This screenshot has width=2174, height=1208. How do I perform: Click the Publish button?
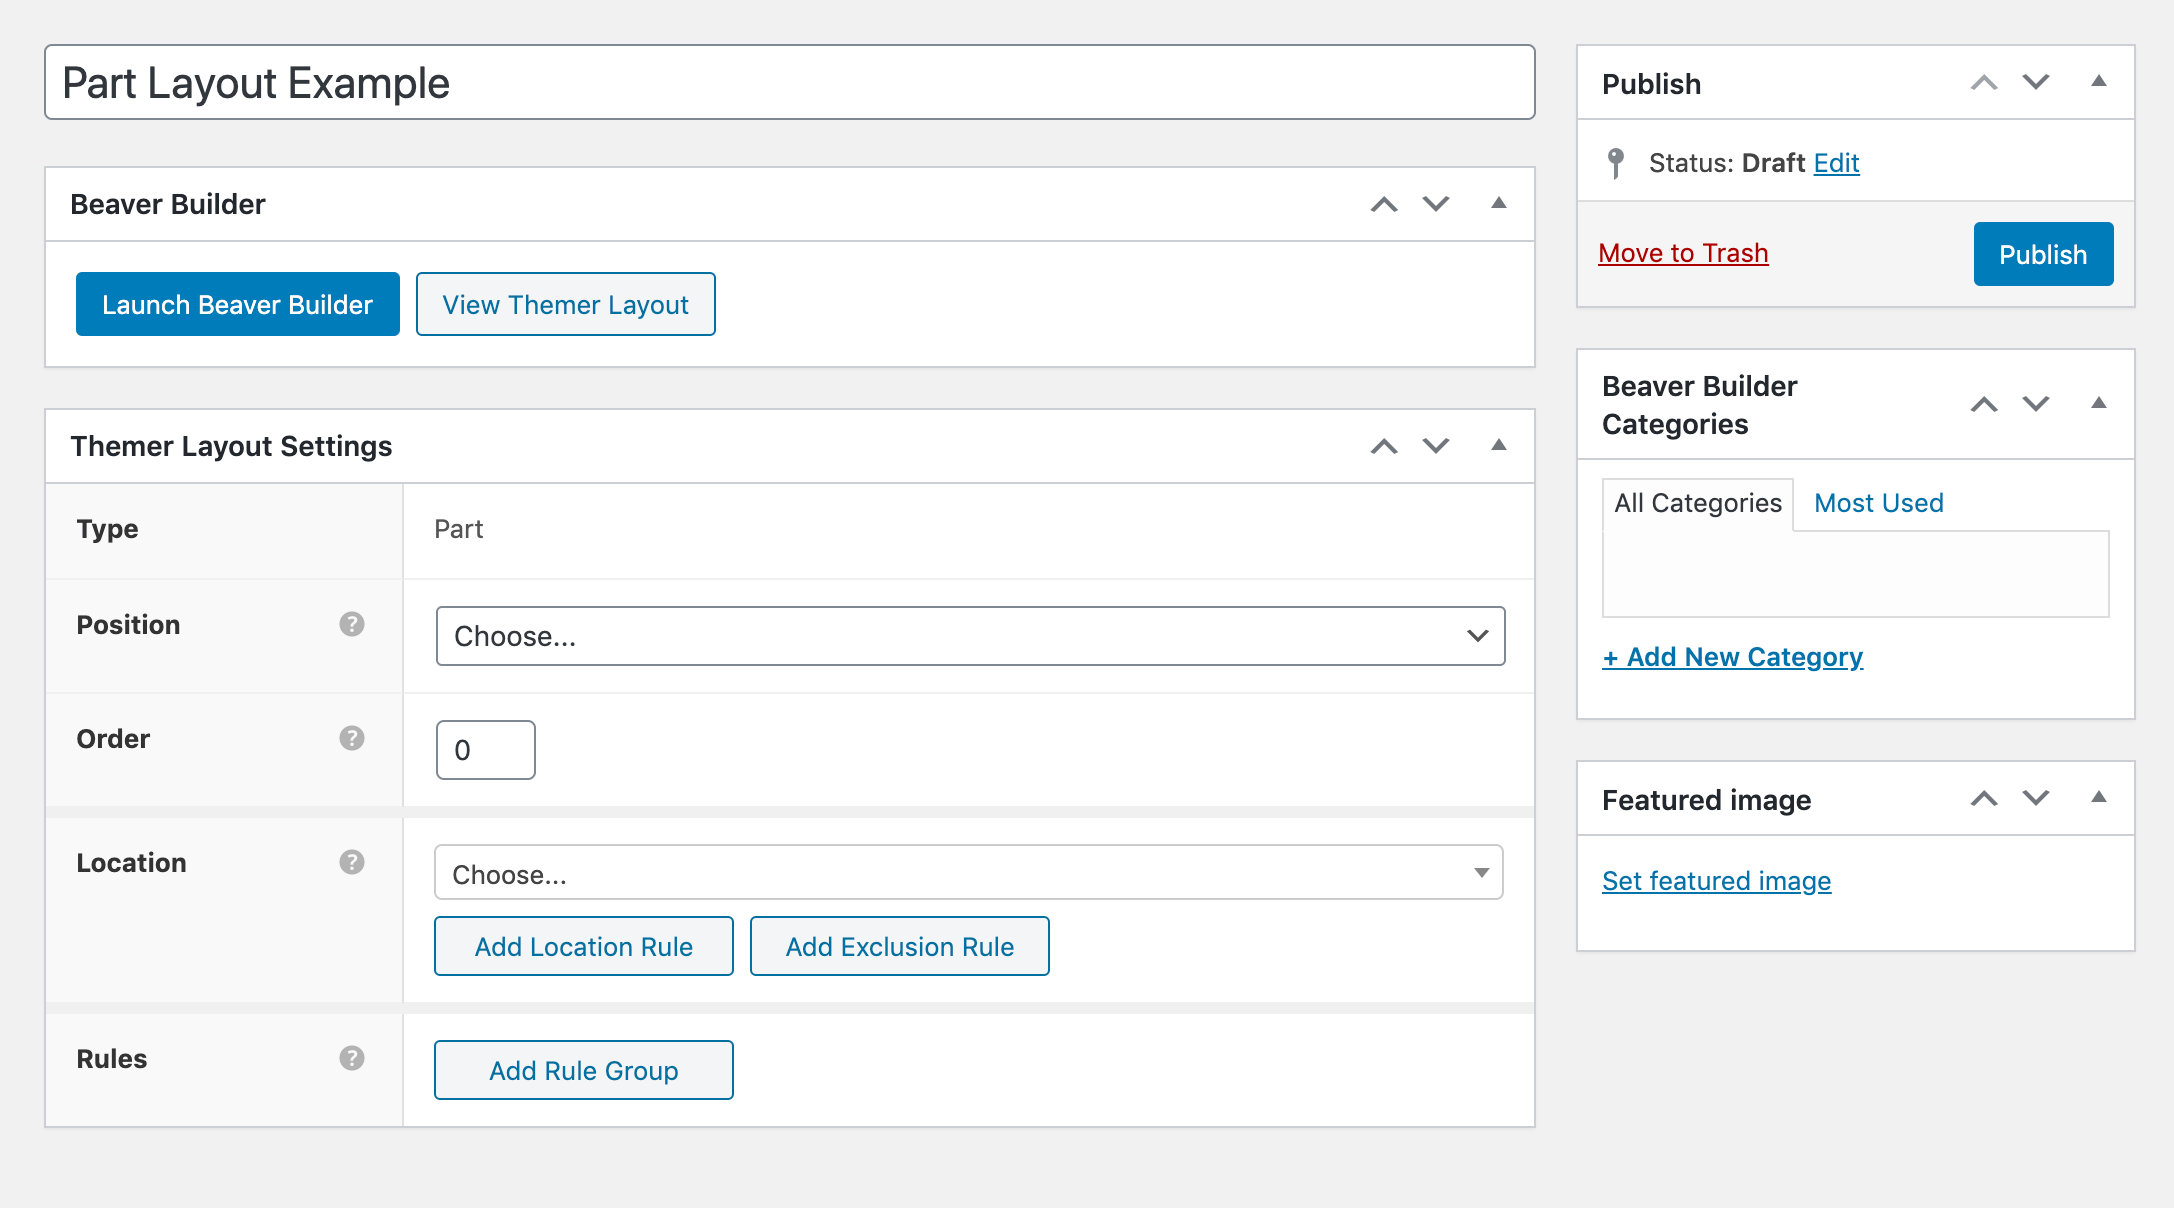(x=2042, y=254)
